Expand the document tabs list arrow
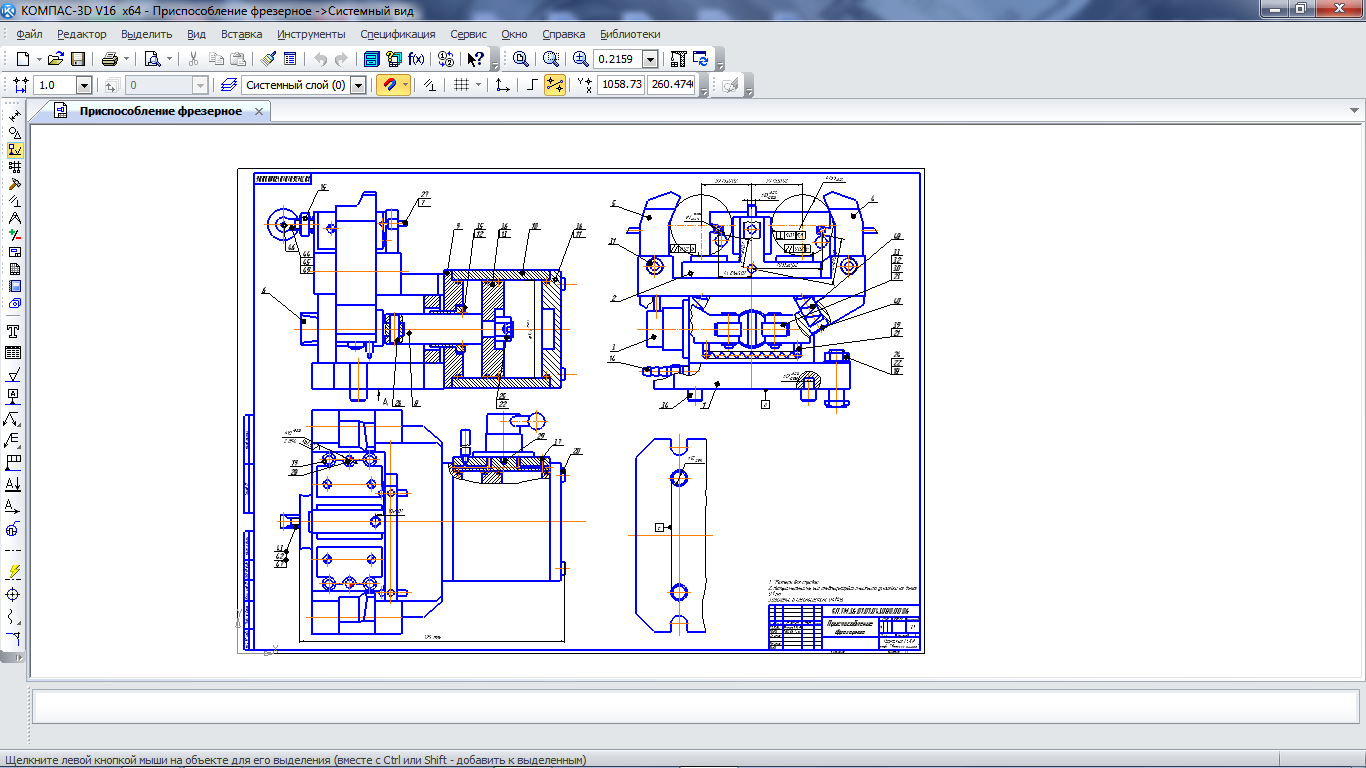 (1353, 110)
